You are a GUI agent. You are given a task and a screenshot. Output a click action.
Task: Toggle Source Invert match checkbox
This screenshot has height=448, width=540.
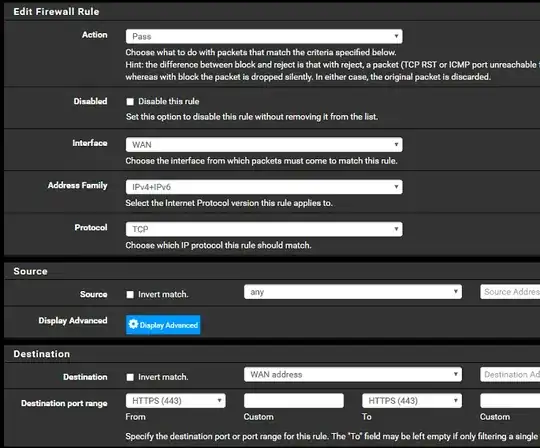pyautogui.click(x=130, y=295)
